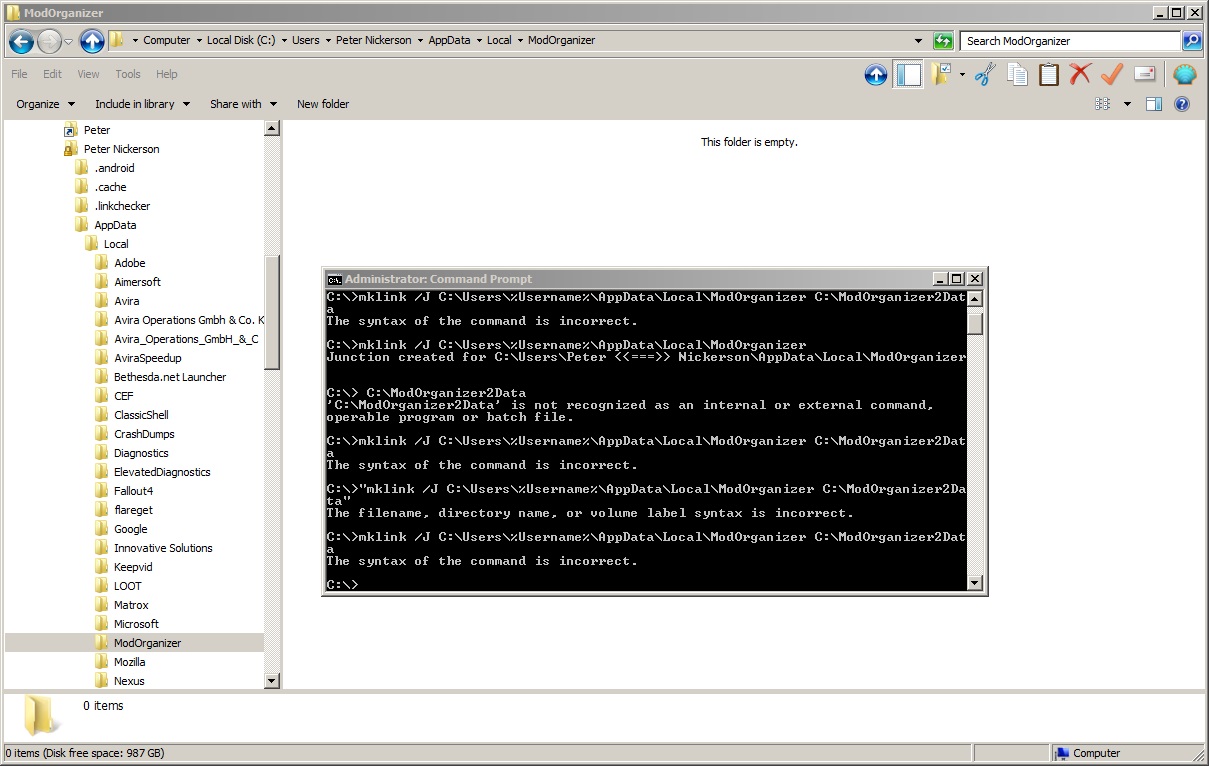This screenshot has width=1209, height=766.
Task: Open the view options dropdown arrow
Action: [1127, 104]
